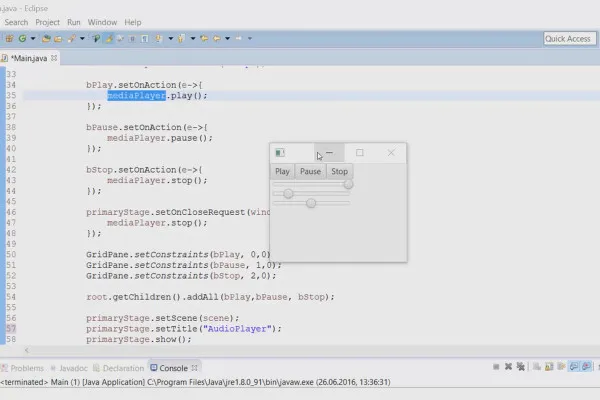Click Stop in the AudioPlayer window
The width and height of the screenshot is (600, 400).
[339, 171]
